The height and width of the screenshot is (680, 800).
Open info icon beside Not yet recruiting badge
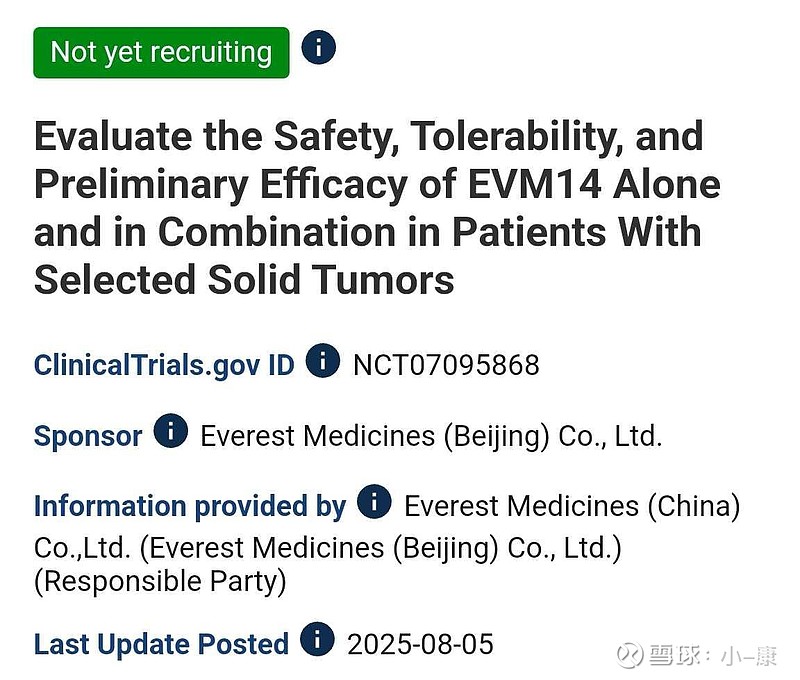tap(318, 47)
